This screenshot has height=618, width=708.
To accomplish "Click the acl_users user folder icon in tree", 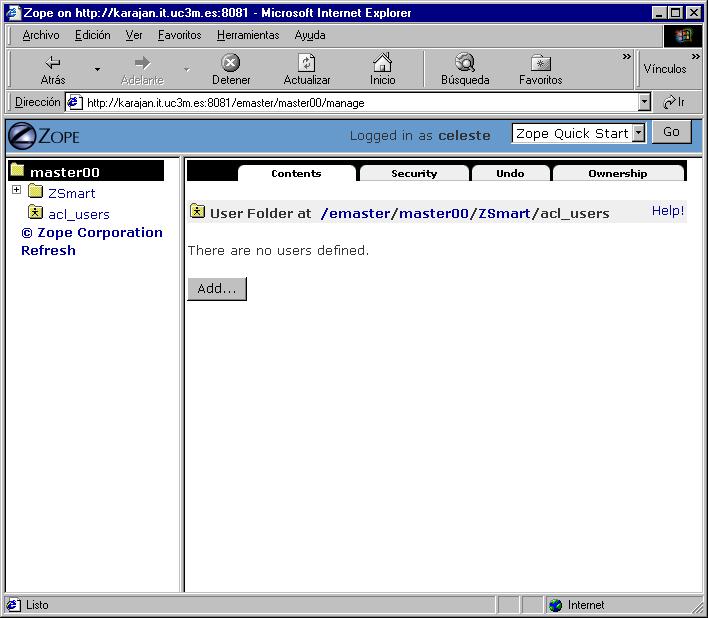I will (x=35, y=212).
